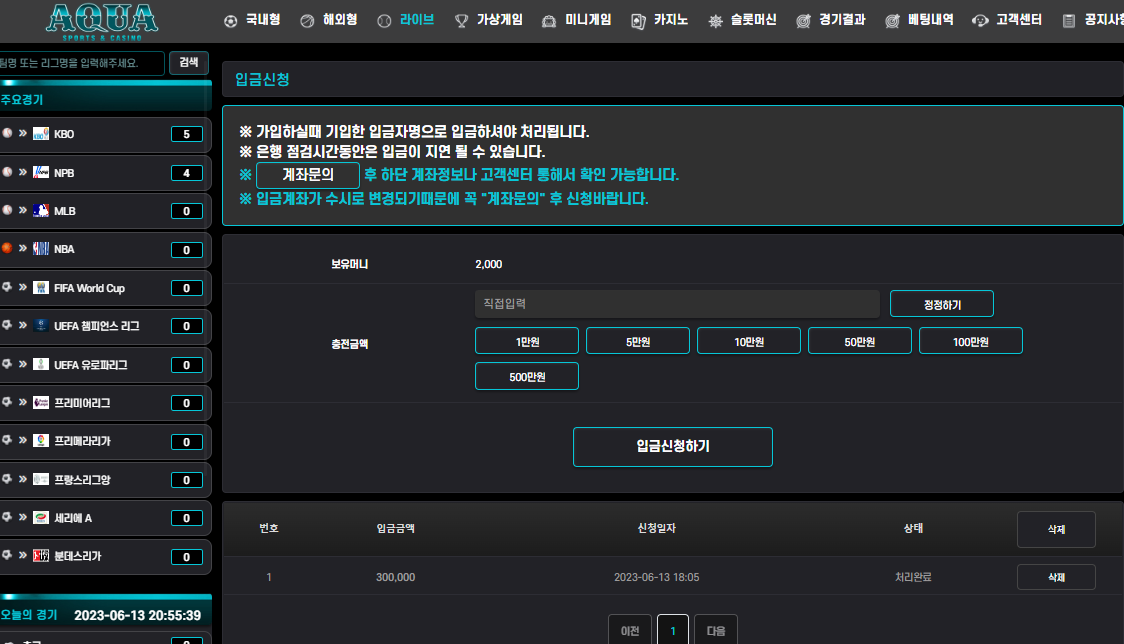Click the trophy icon beside 가상게임
Screen dimensions: 1124x644
point(461,20)
